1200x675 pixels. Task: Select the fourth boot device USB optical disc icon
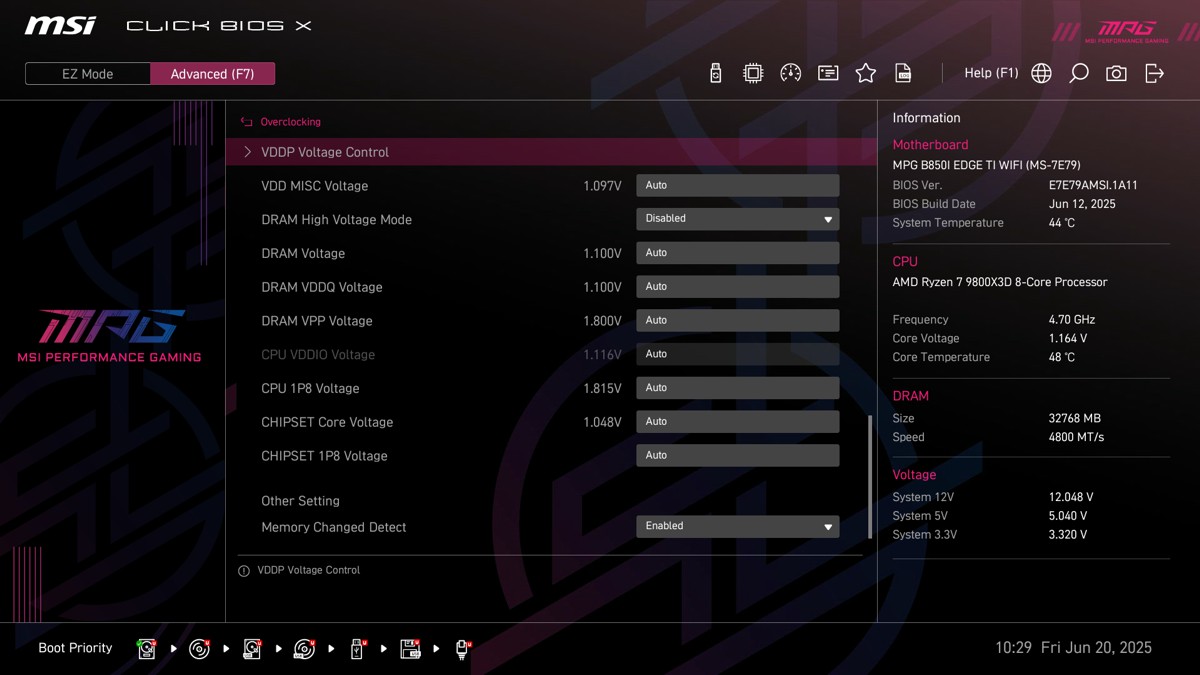[305, 649]
